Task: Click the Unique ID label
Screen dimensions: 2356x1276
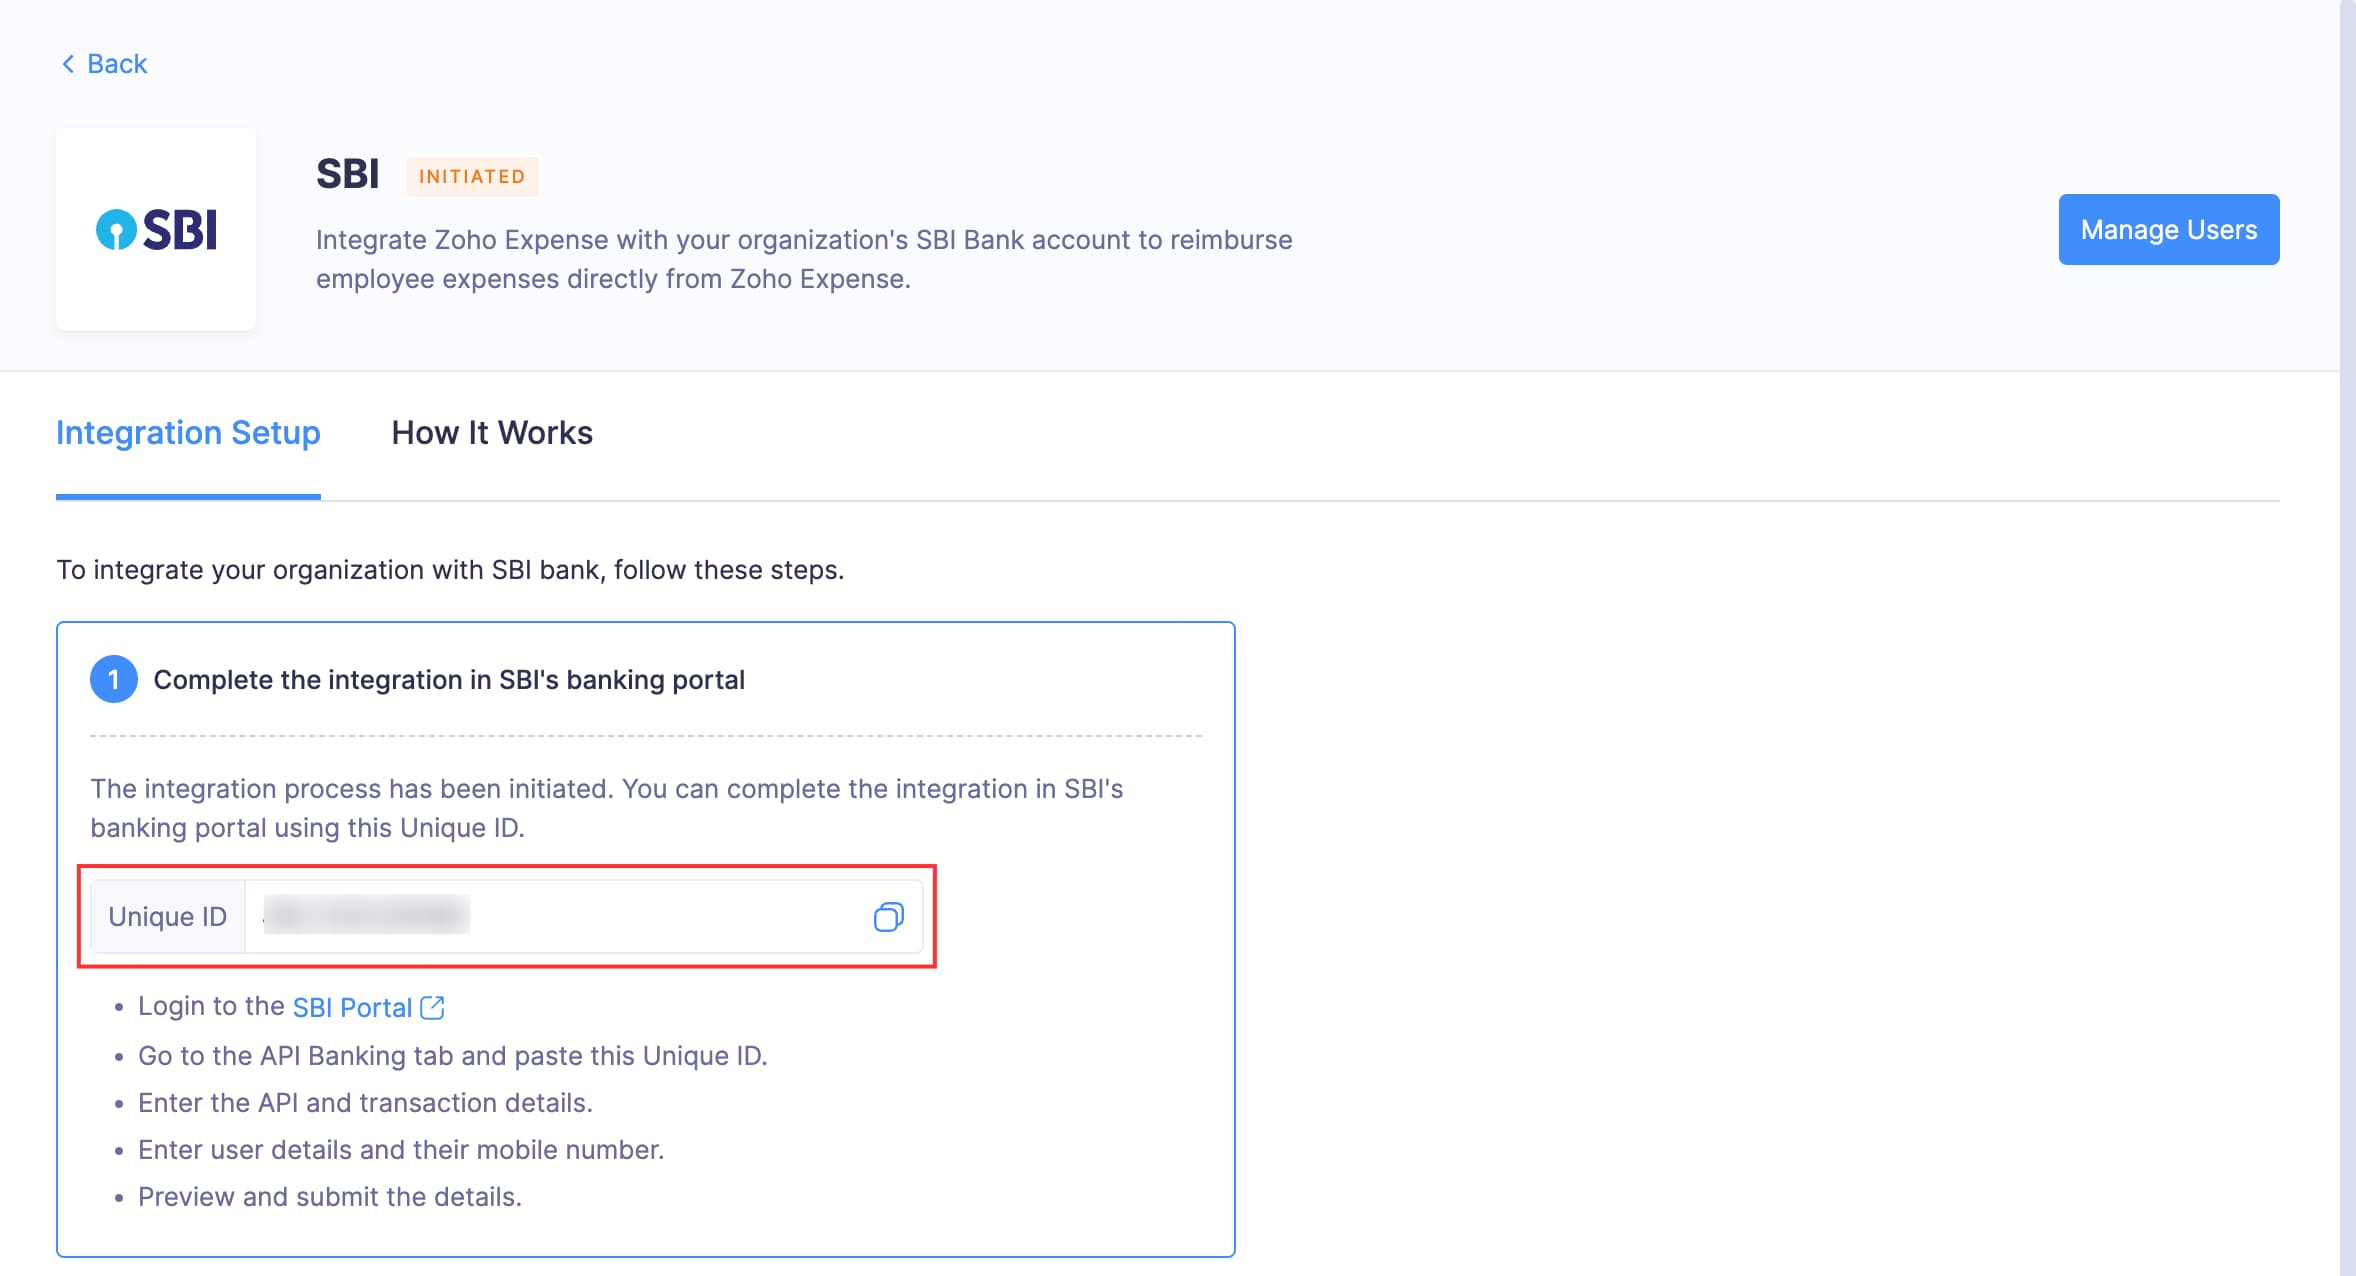Action: pyautogui.click(x=168, y=917)
